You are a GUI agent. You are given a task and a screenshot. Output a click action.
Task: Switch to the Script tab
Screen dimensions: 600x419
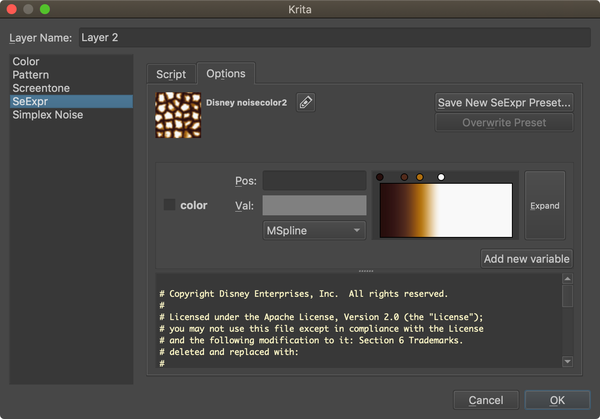pyautogui.click(x=171, y=74)
